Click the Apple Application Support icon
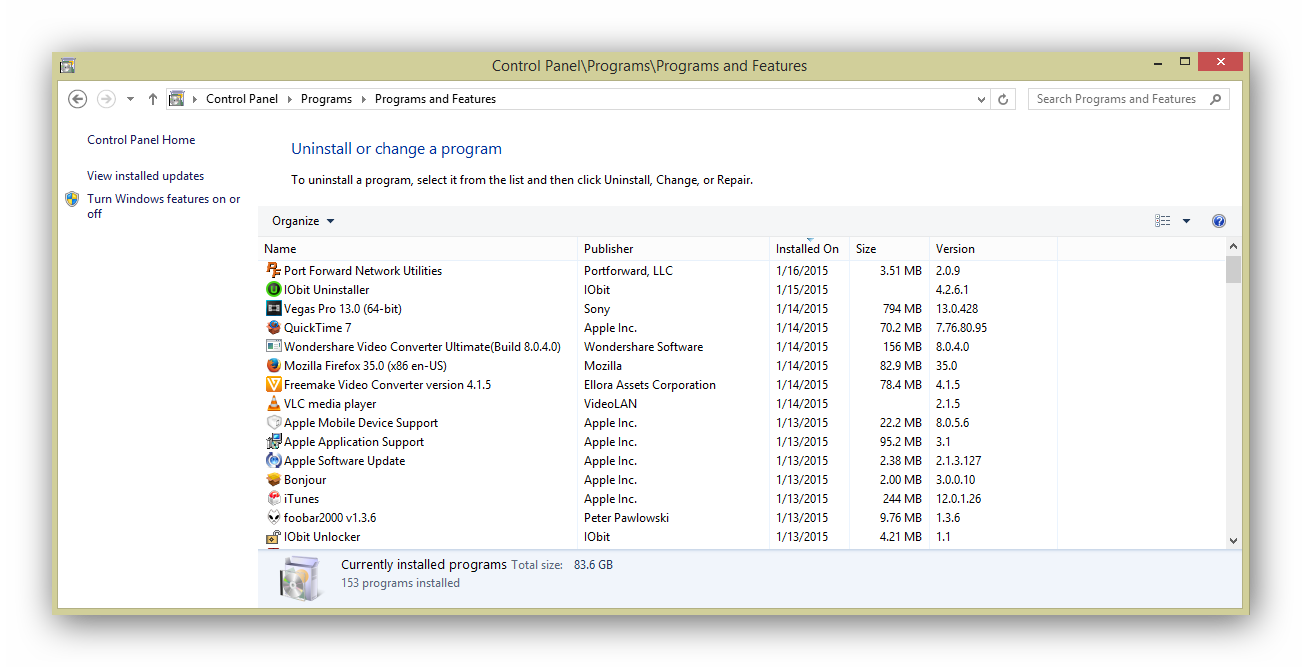Image resolution: width=1302 pixels, height=667 pixels. point(274,441)
